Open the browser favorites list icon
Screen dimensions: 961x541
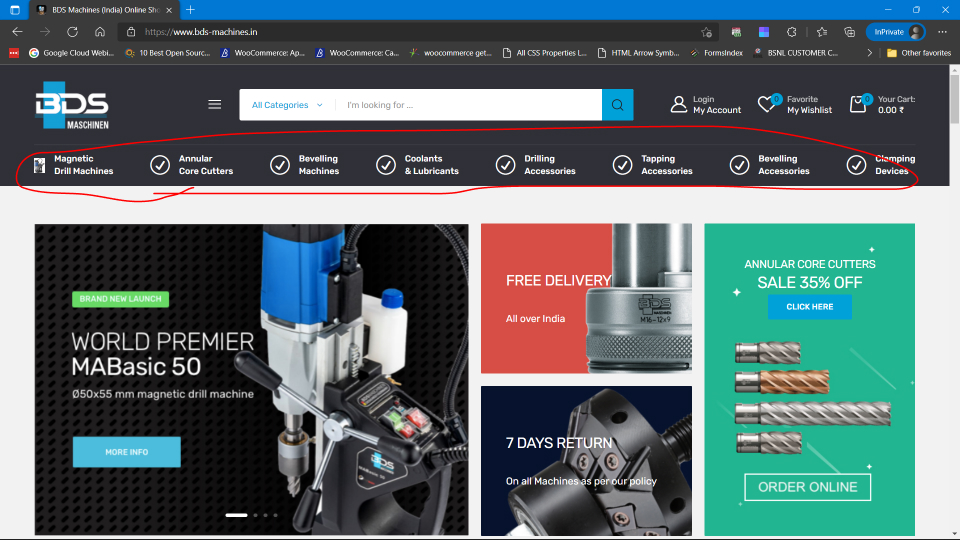[822, 32]
